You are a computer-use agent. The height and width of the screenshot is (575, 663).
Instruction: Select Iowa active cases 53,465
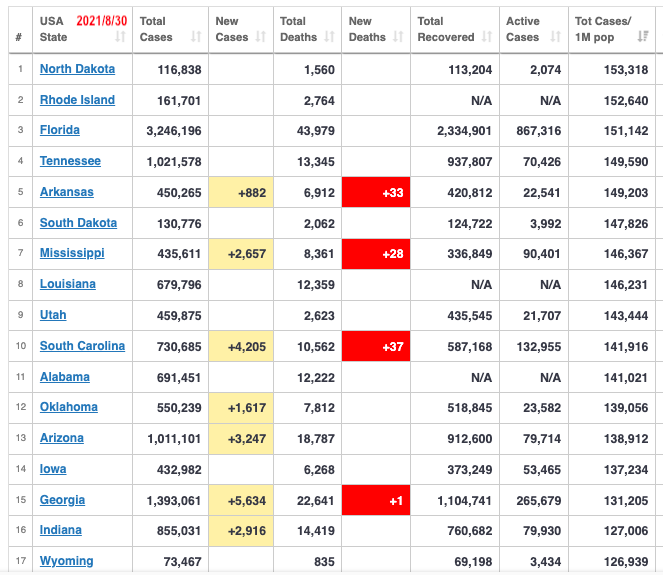542,470
